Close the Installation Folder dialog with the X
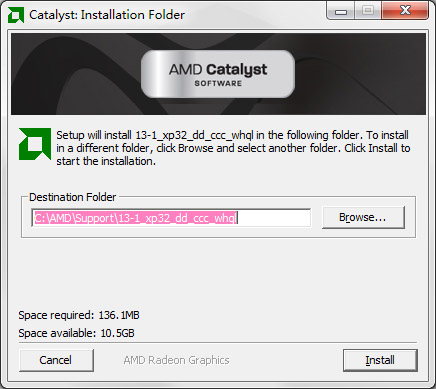 405,11
